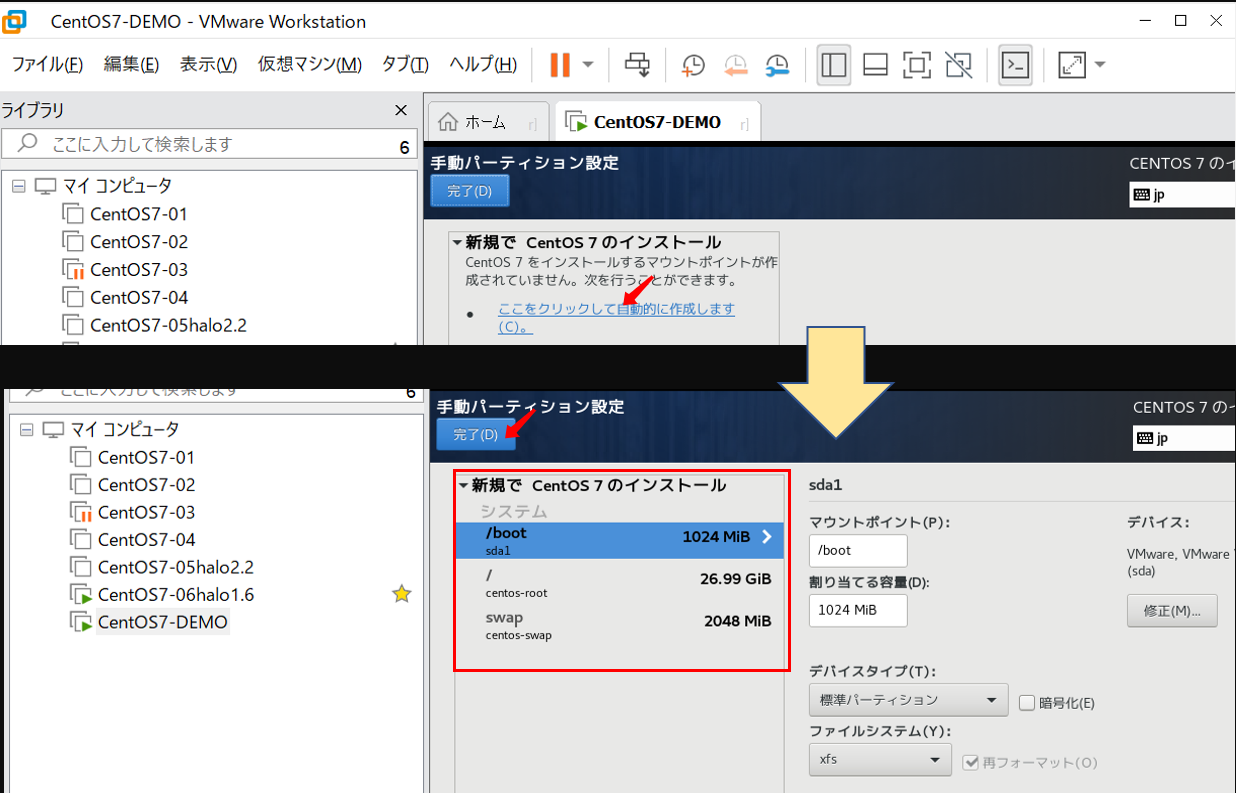Screen dimensions: 1236x793
Task: Select the /boot sda1 partition row
Action: pos(619,539)
